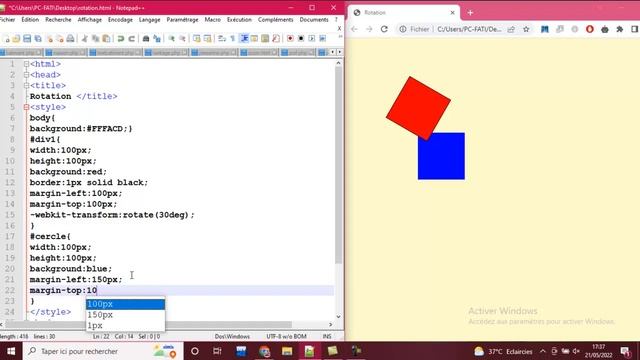This screenshot has width=640, height=360.
Task: Click the File Explorer taskbar icon
Action: coord(287,351)
